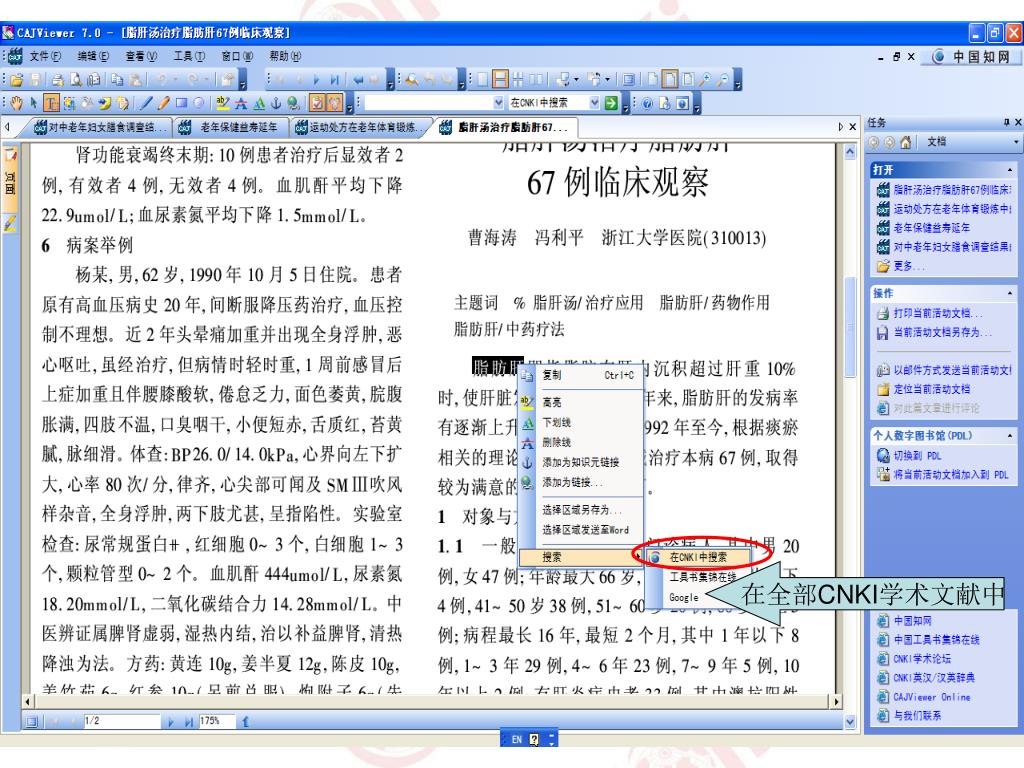Open the 中国知网 link in task pane
1024x768 pixels.
[912, 620]
